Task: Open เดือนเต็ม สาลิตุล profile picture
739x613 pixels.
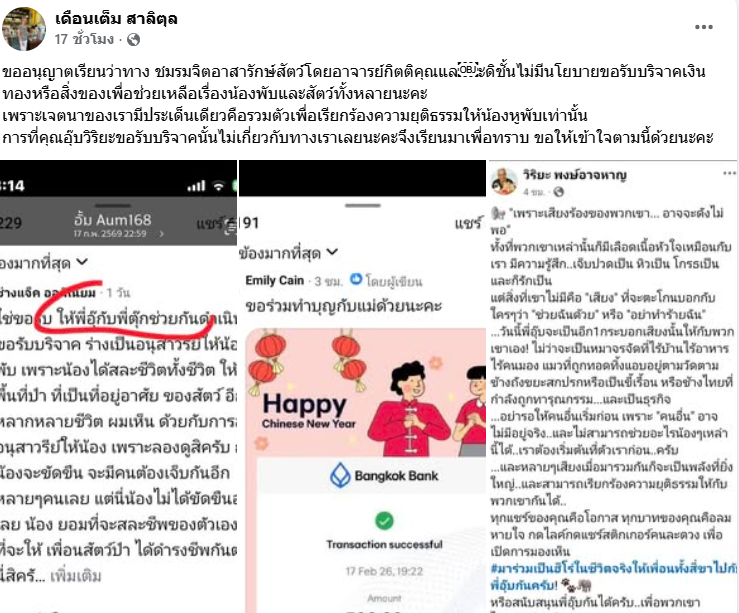Action: coord(24,28)
